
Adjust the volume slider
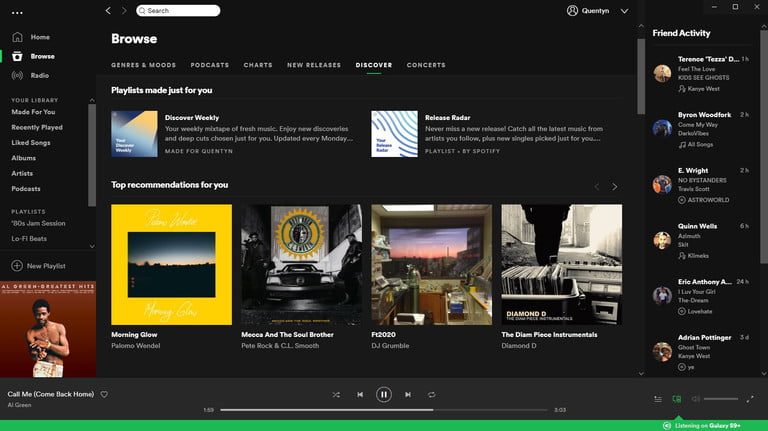720,399
